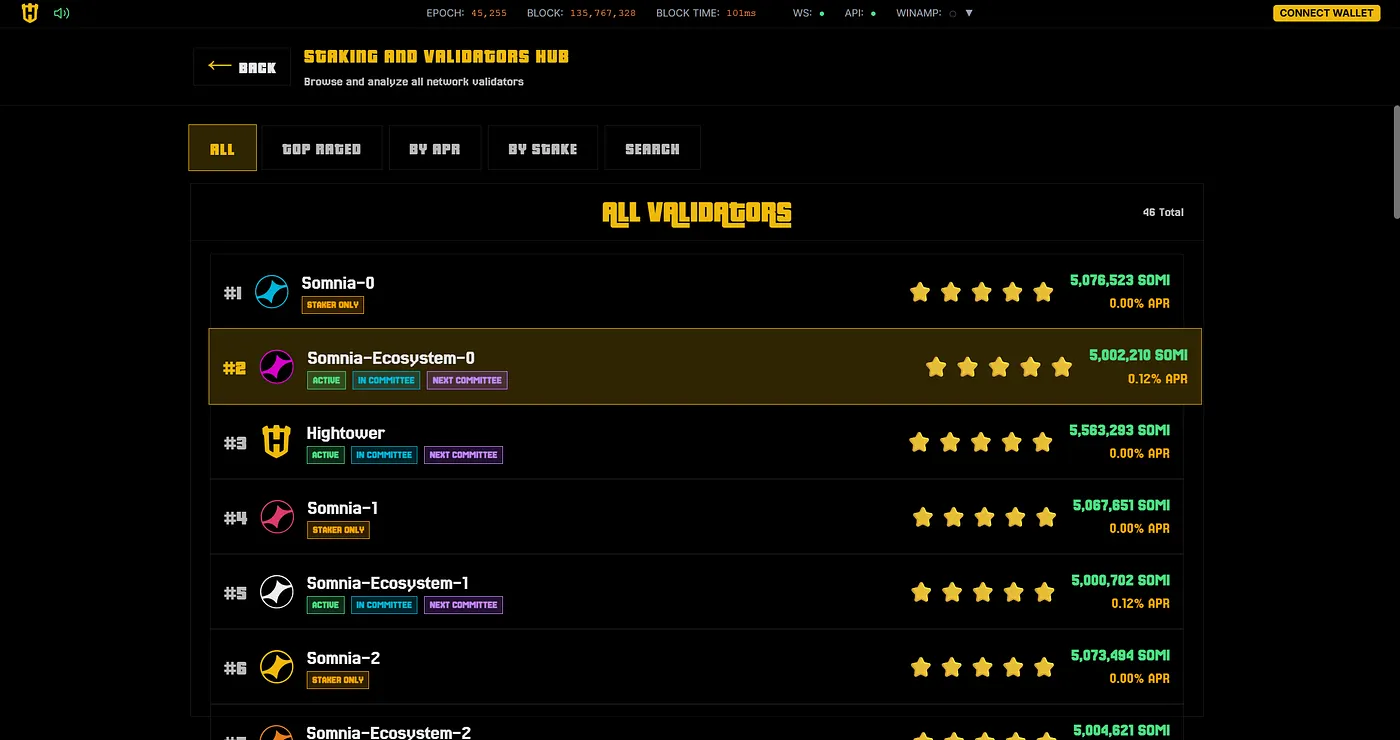This screenshot has height=740, width=1400.
Task: Mute sound with the speaker icon
Action: [x=61, y=13]
